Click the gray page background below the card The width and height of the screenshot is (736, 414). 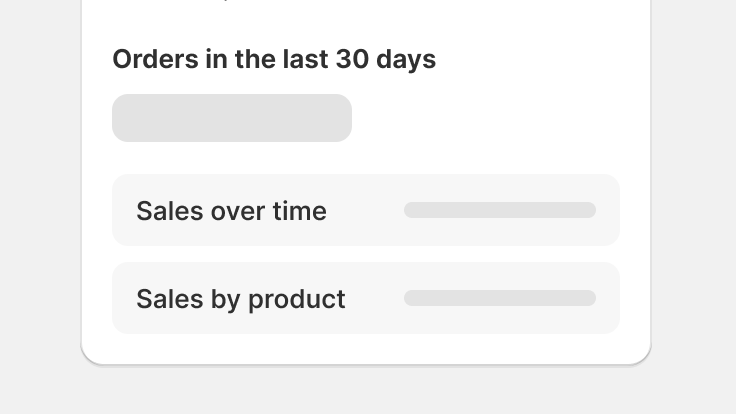point(366,391)
